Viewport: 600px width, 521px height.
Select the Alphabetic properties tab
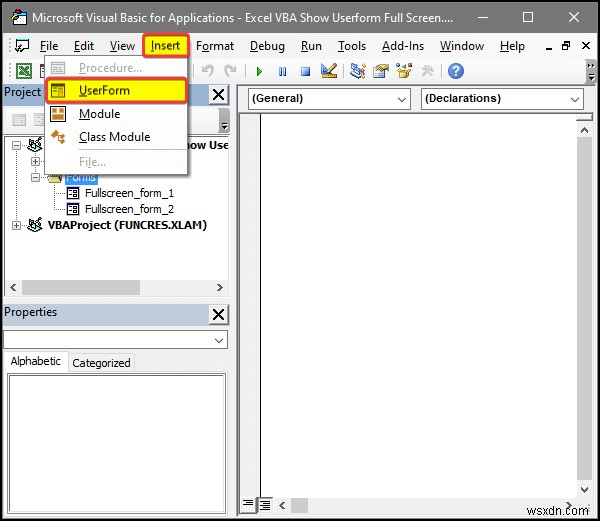coord(36,361)
